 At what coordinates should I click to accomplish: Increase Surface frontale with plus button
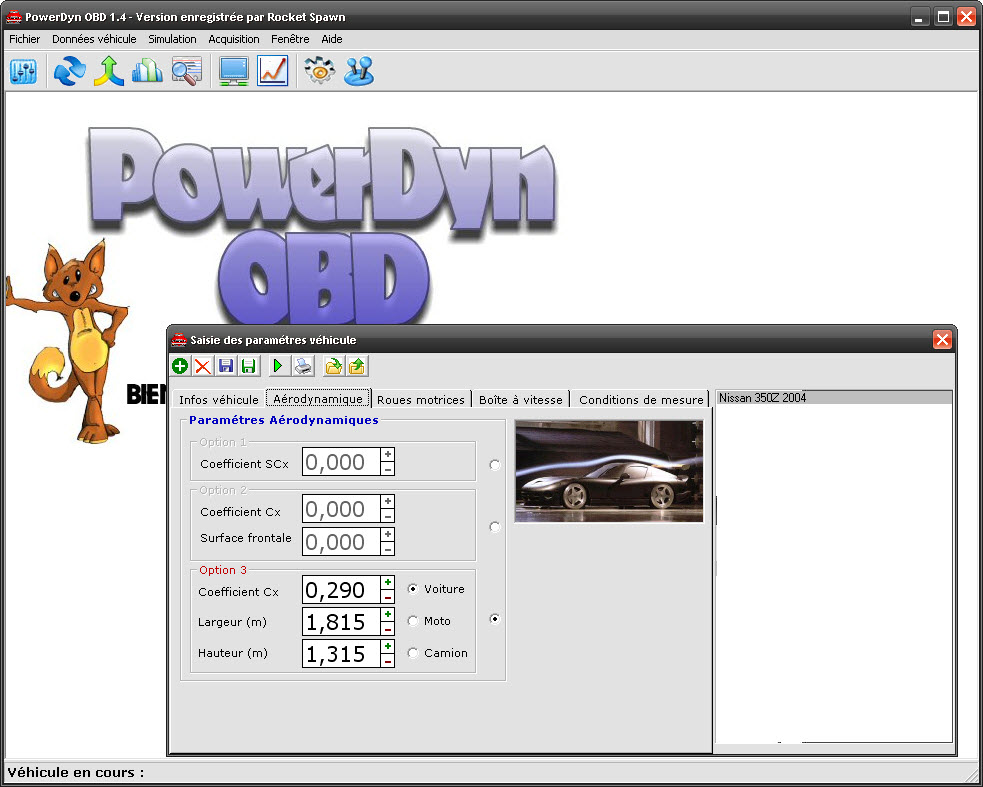pos(388,534)
